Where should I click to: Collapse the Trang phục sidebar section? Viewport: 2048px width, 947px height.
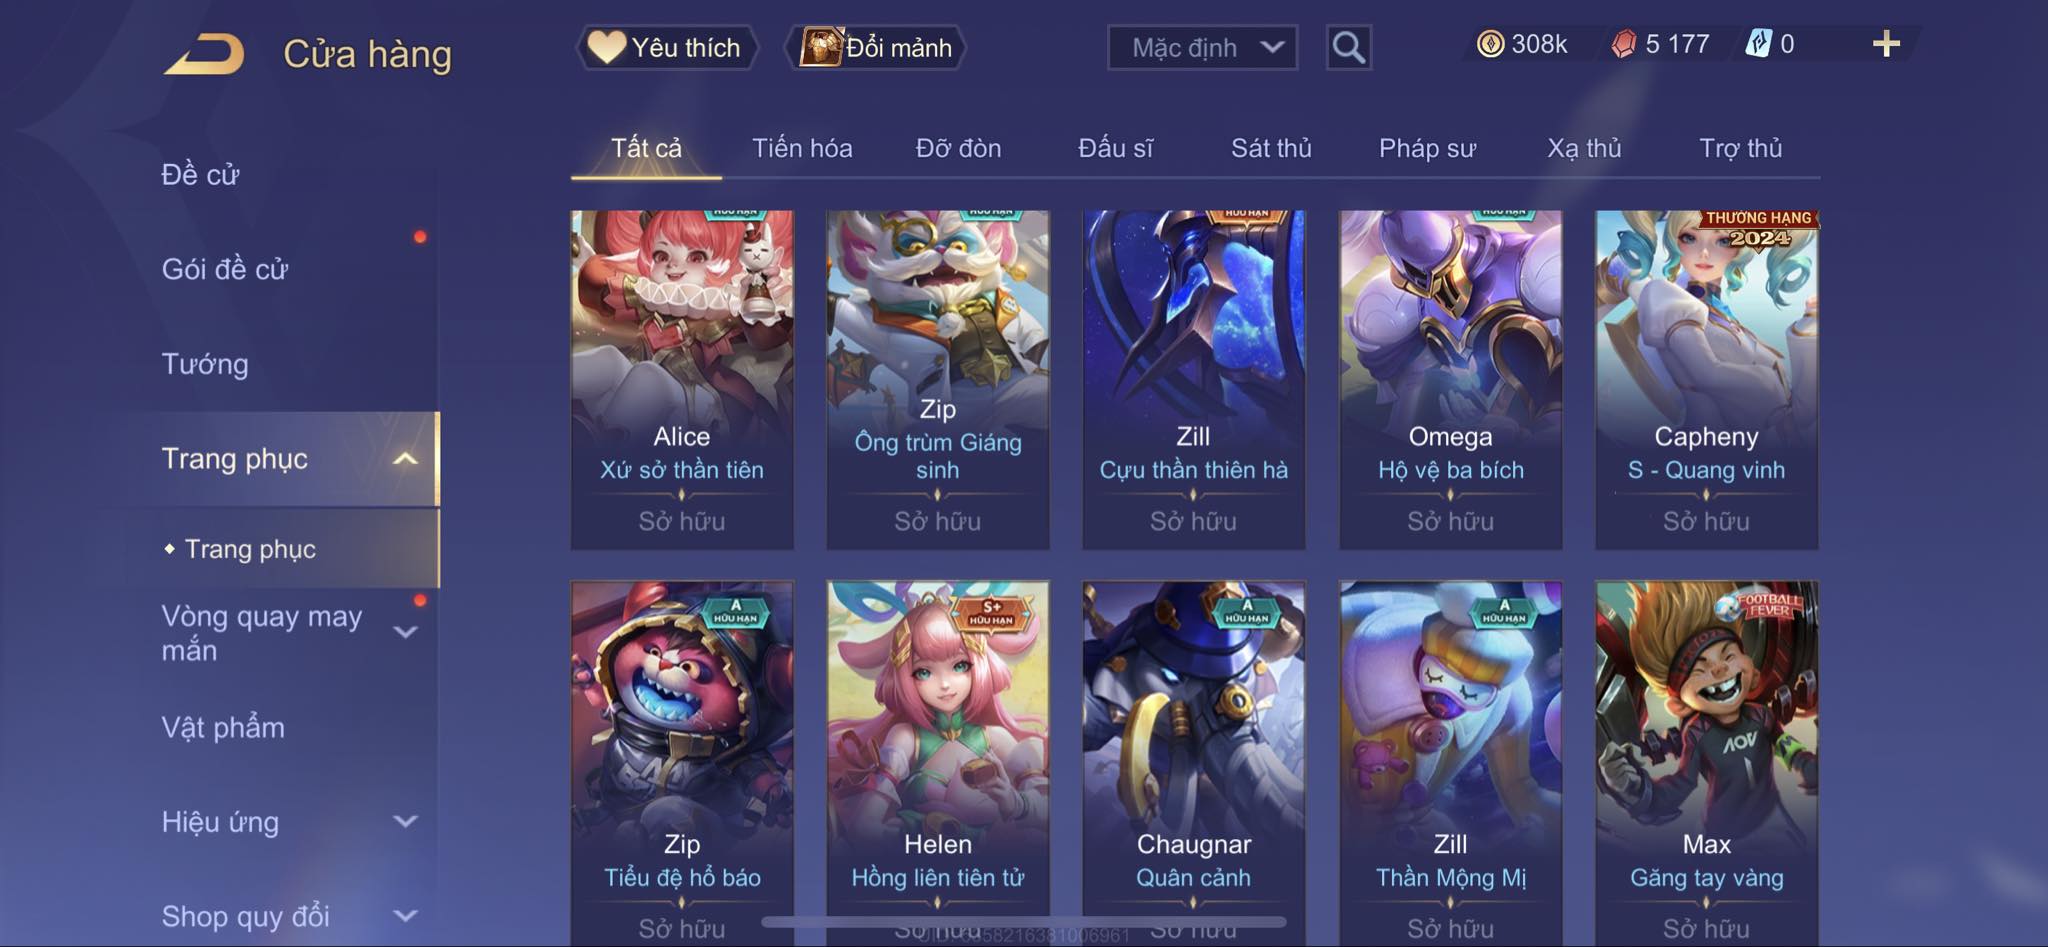click(x=405, y=459)
